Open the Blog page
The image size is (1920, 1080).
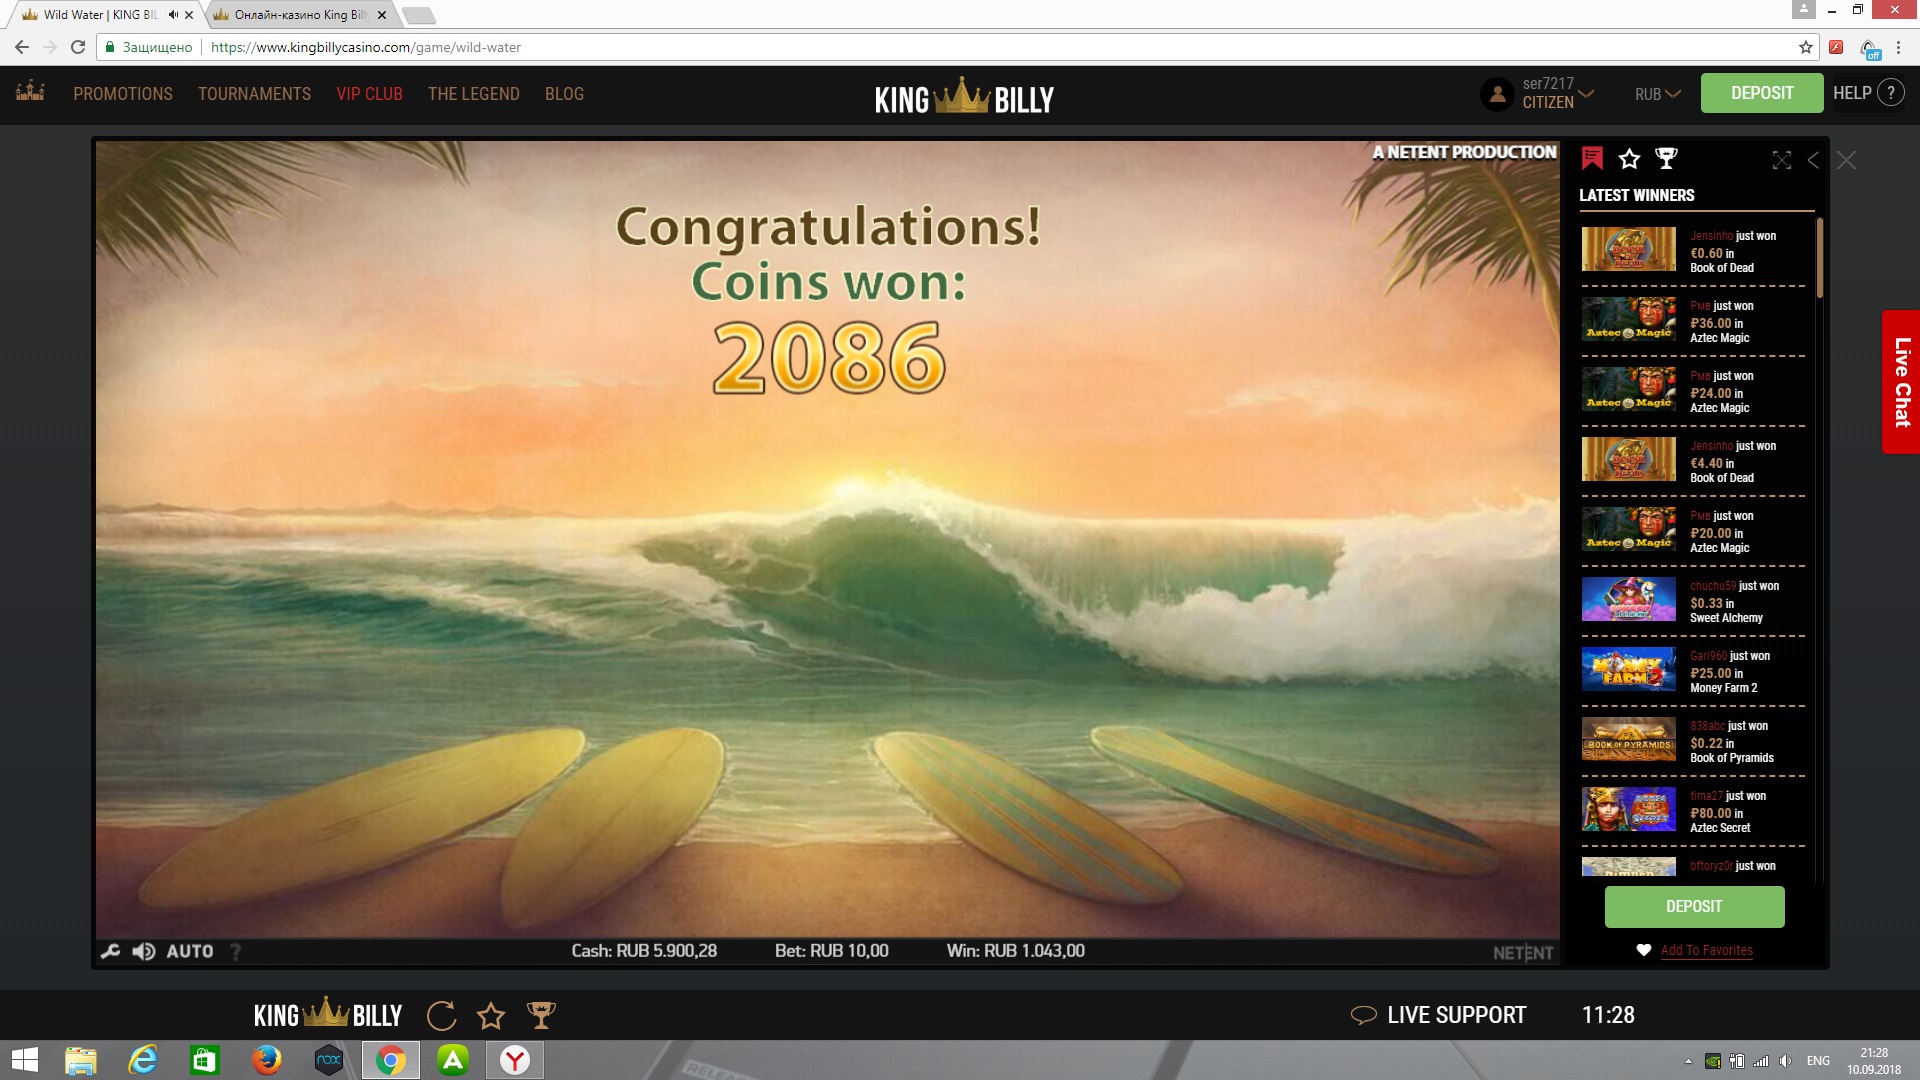[564, 94]
